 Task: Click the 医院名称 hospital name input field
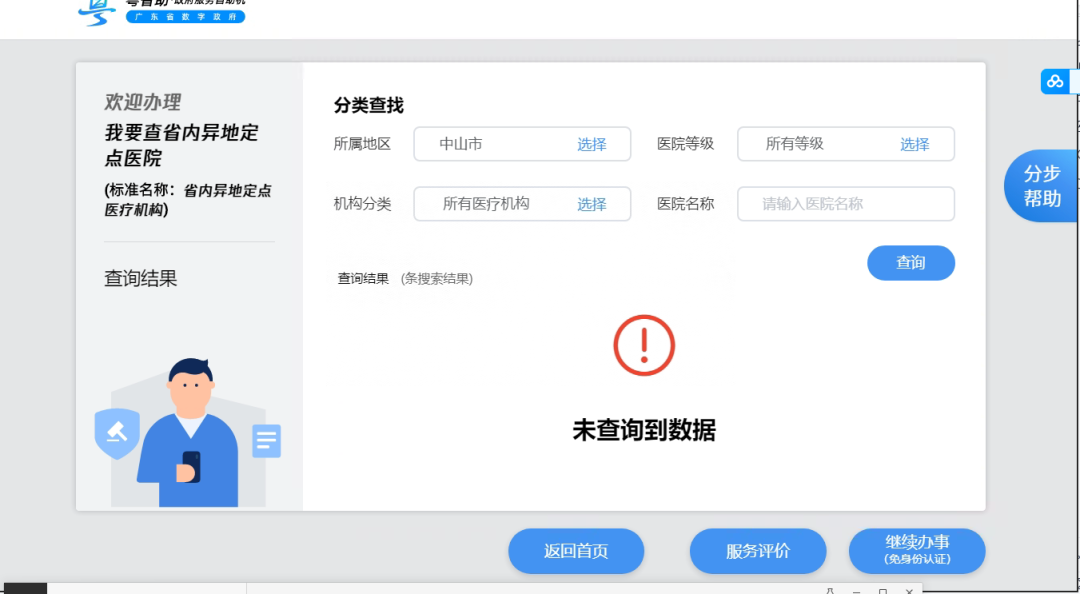[845, 204]
